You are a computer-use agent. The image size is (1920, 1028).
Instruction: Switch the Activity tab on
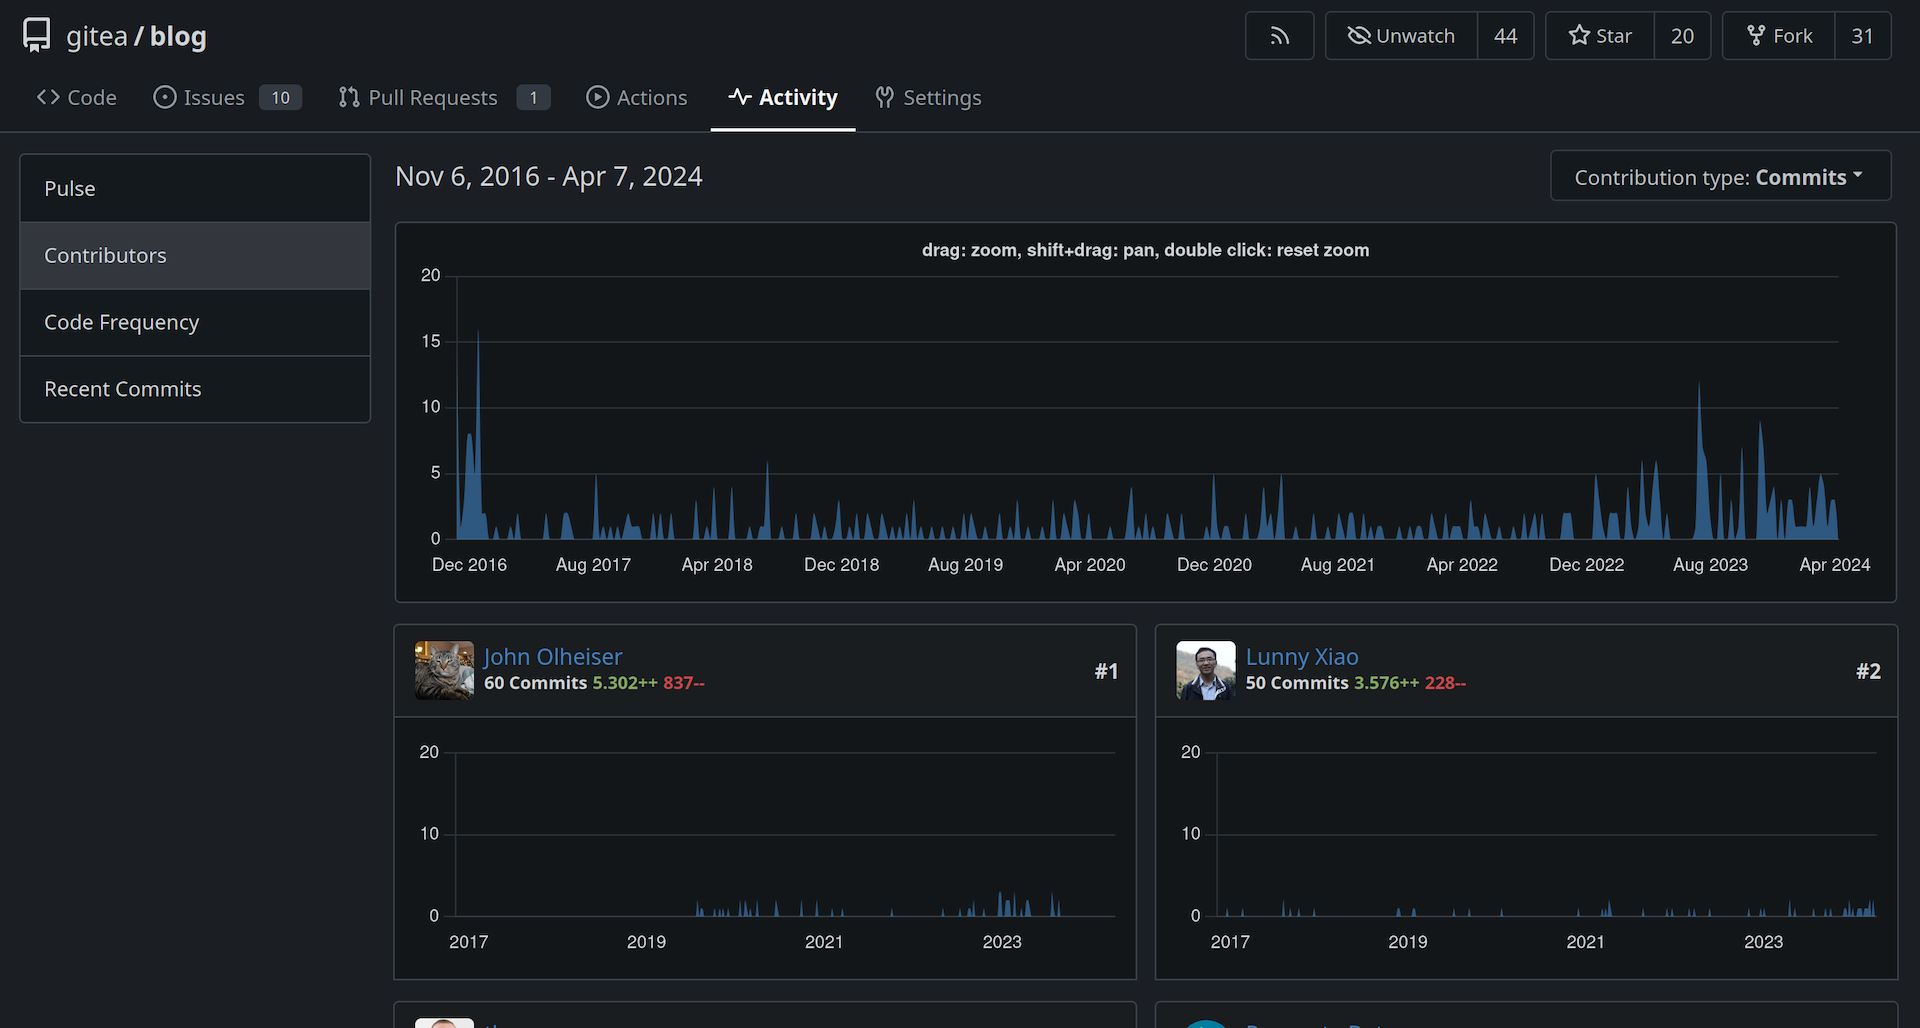[x=783, y=97]
